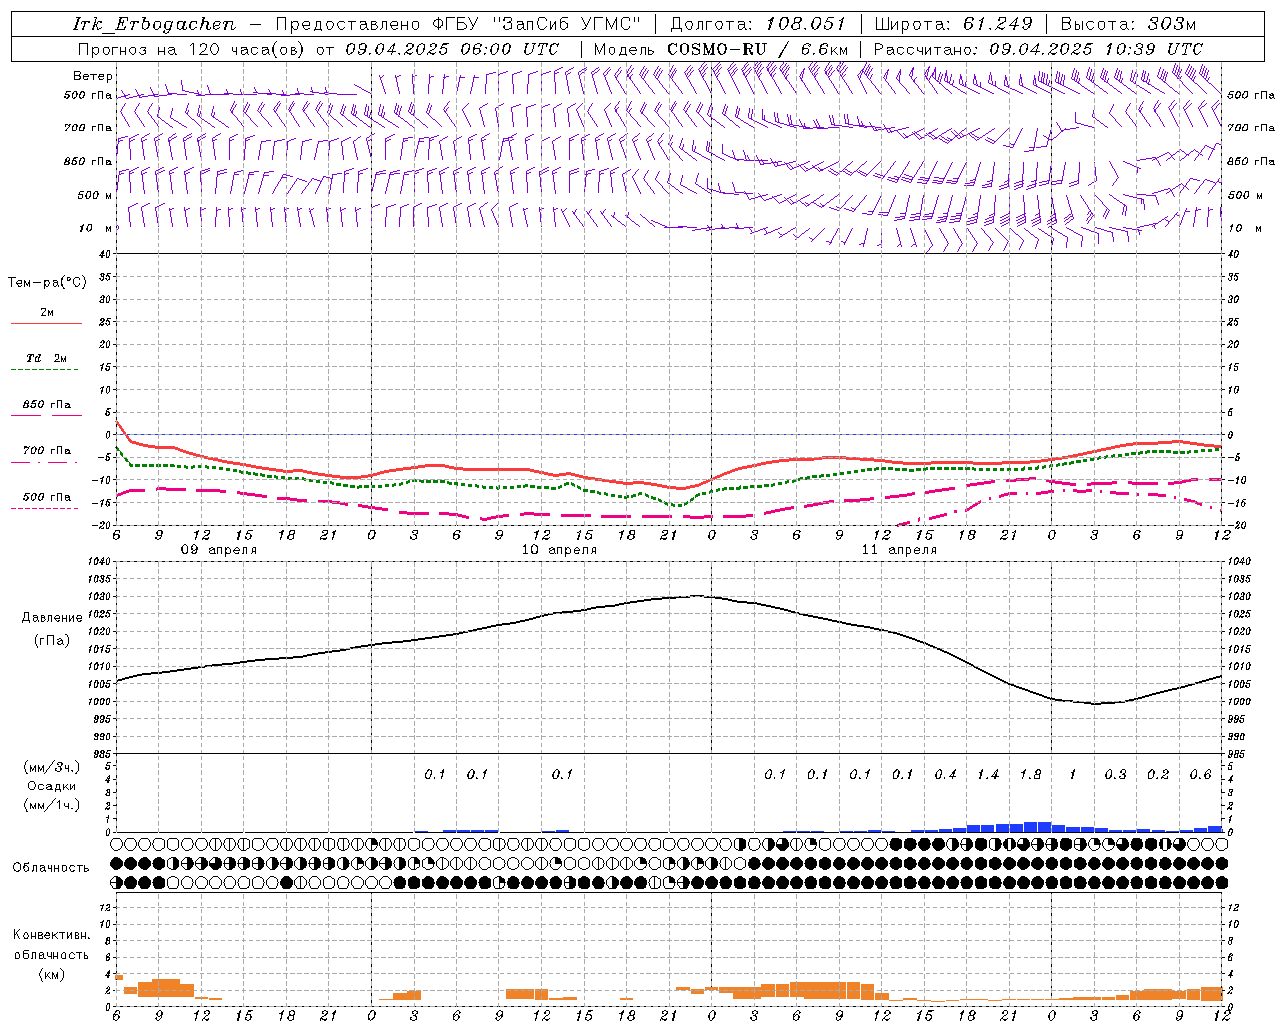
Task: Click the Td 2м dew point legend entry
Action: 46,358
